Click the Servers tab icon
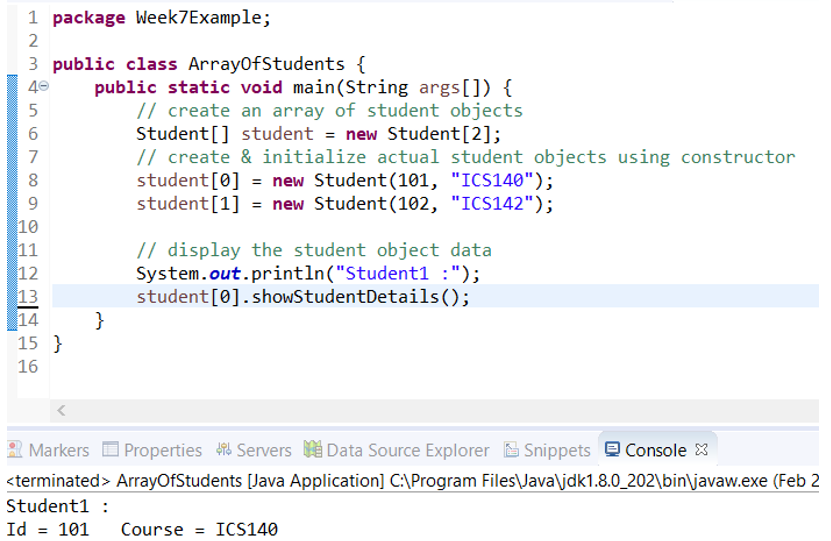Screen dimensions: 831x541 224,449
